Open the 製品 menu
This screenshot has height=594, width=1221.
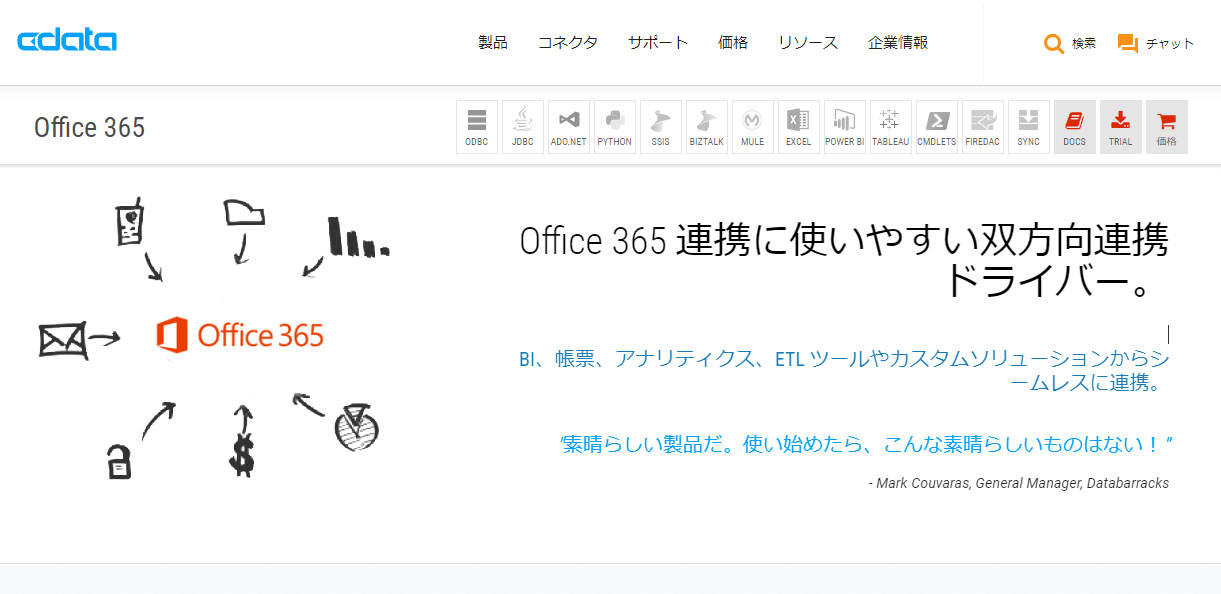pos(493,42)
